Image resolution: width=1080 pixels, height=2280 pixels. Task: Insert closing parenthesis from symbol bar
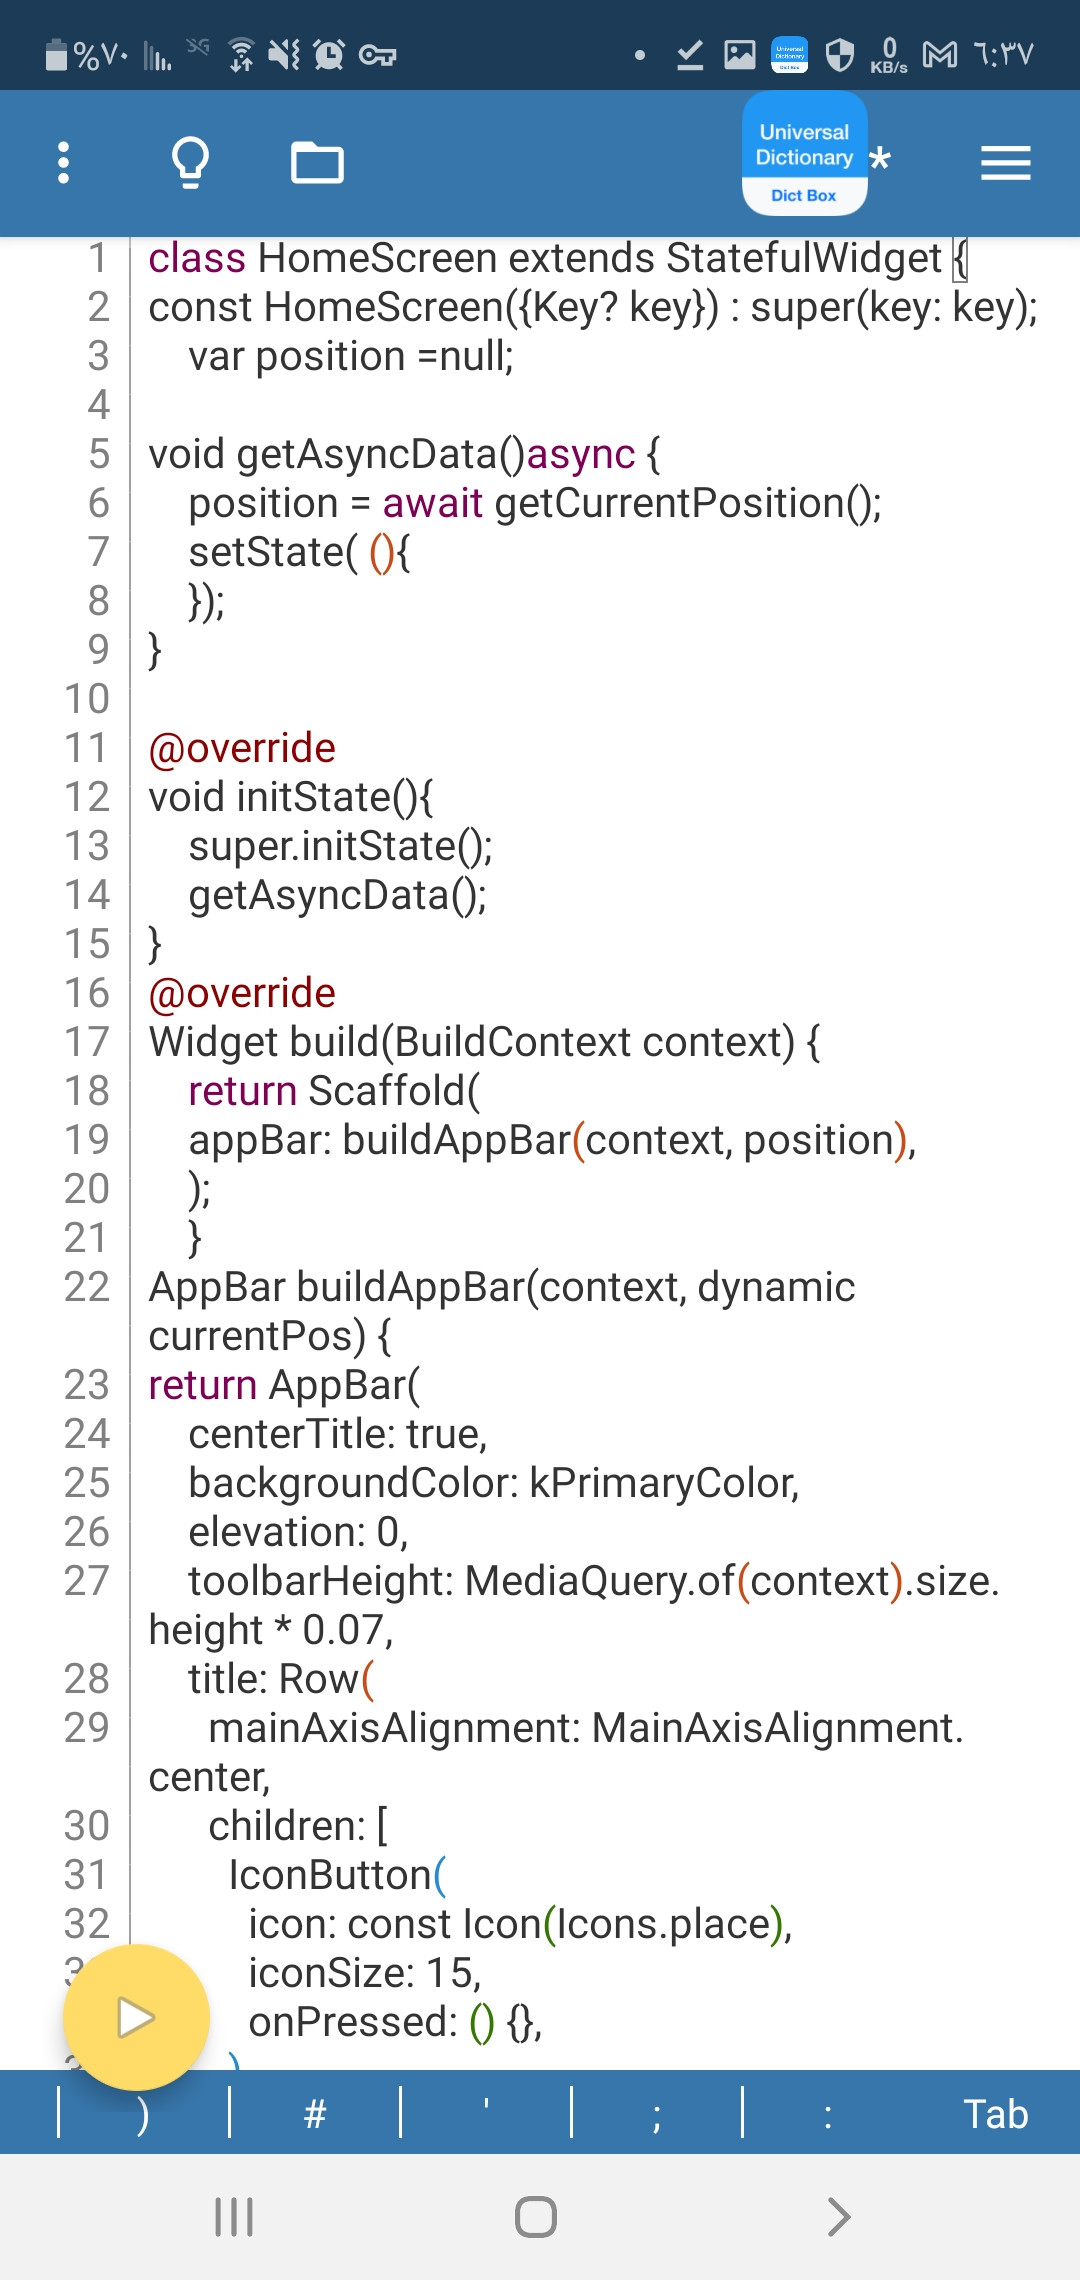tap(143, 2113)
